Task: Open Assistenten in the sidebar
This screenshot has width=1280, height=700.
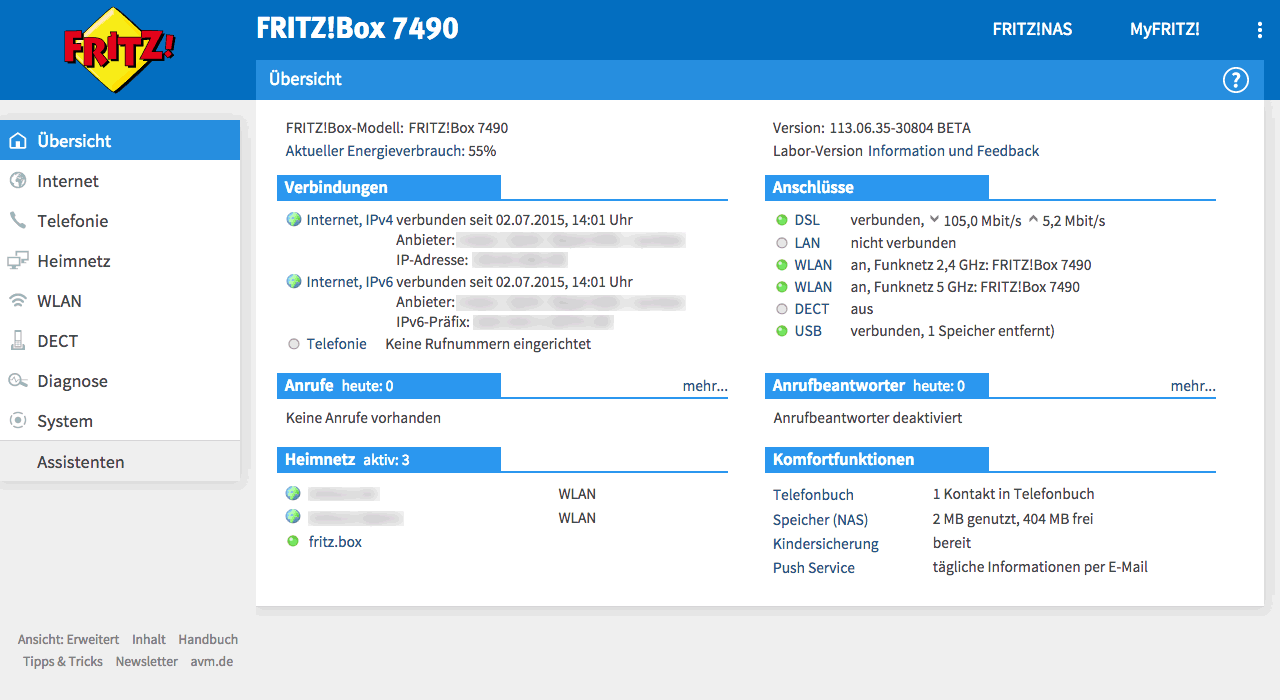Action: 120,462
